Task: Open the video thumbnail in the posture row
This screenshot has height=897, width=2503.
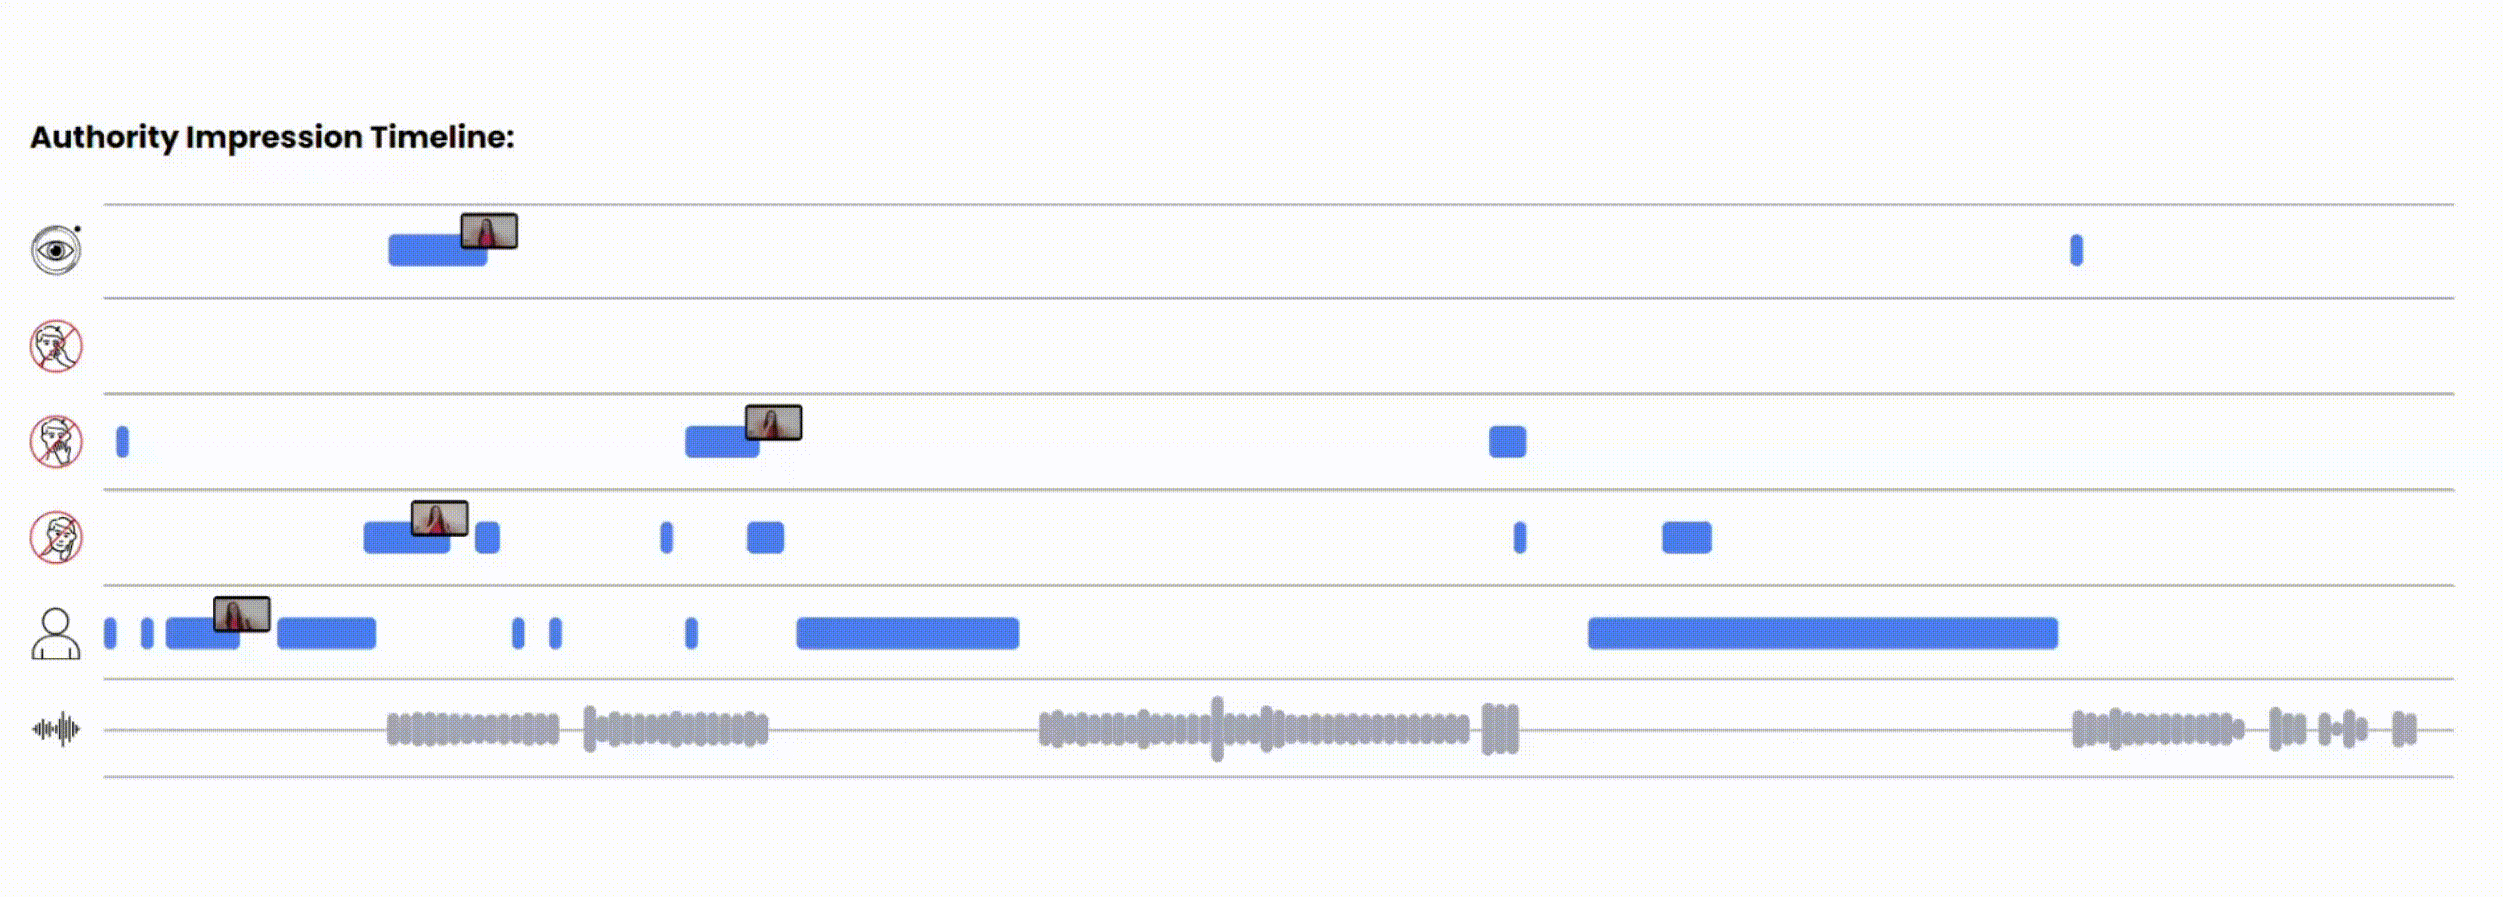Action: [x=242, y=614]
